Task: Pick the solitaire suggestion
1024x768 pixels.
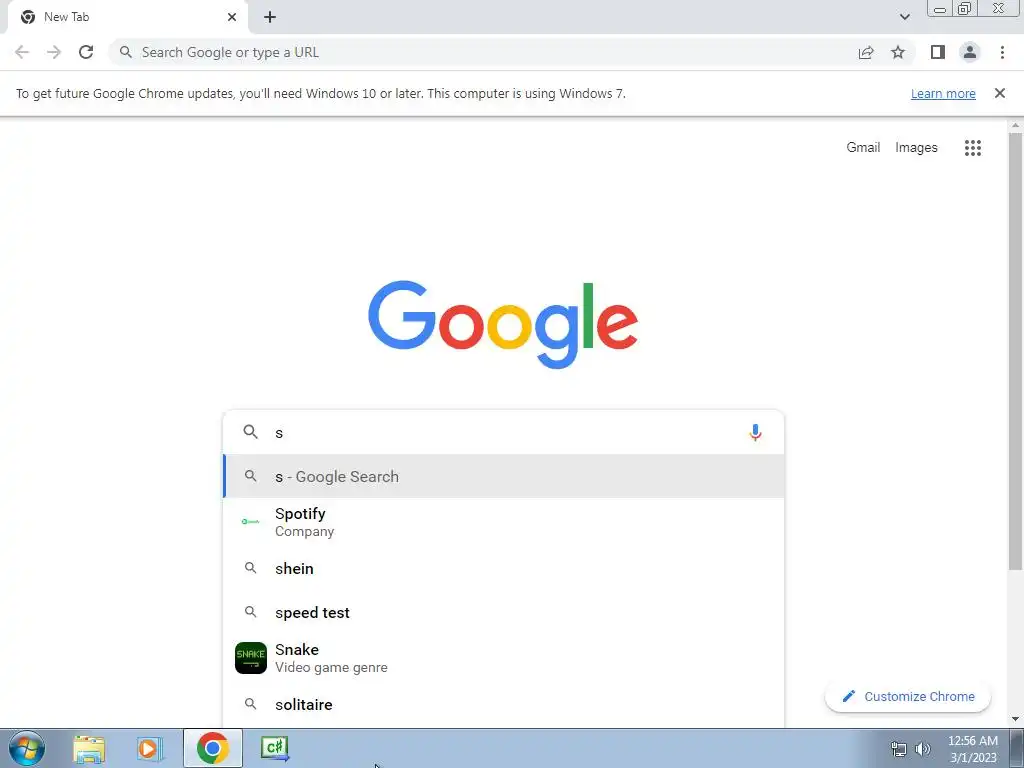Action: 504,704
